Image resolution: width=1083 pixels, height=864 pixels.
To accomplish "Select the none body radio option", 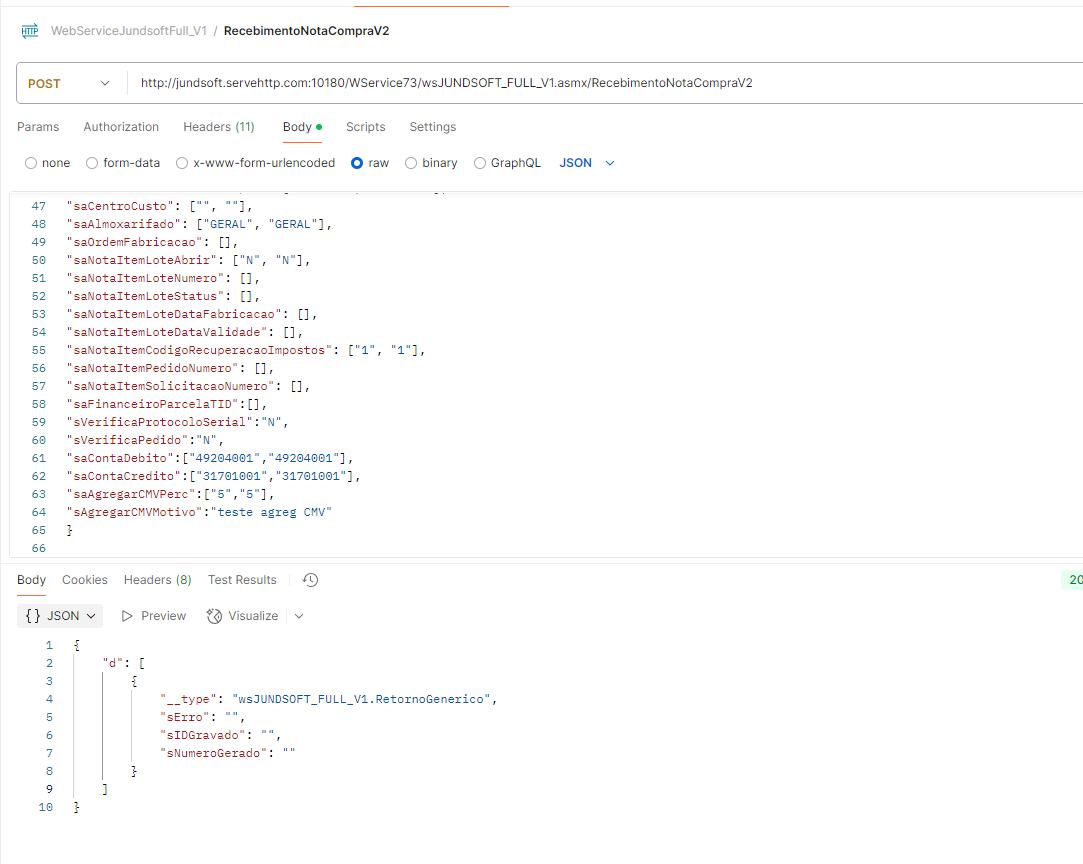I will coord(31,163).
